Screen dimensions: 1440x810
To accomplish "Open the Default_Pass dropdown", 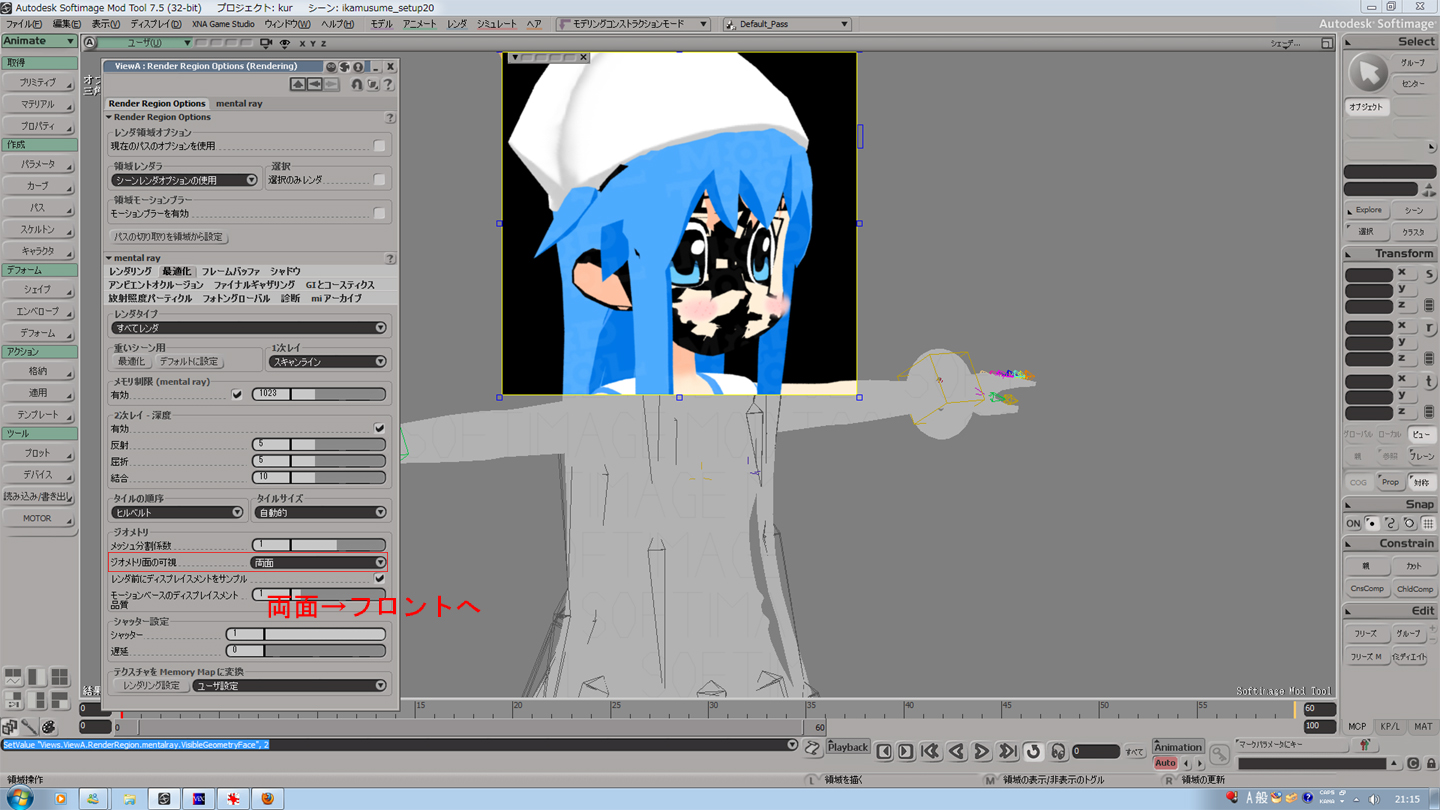I will 787,24.
